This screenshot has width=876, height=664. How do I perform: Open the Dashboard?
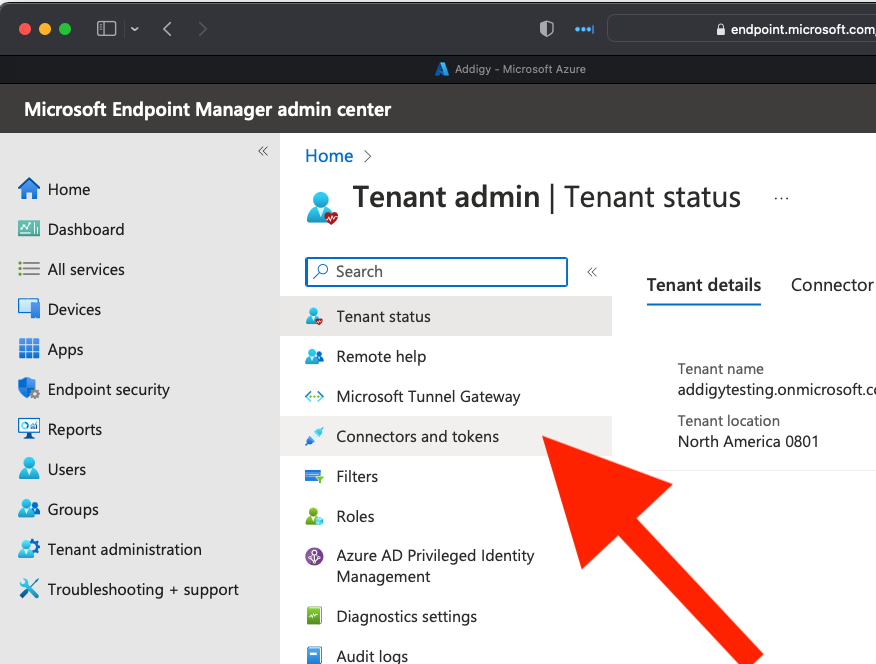pyautogui.click(x=83, y=229)
